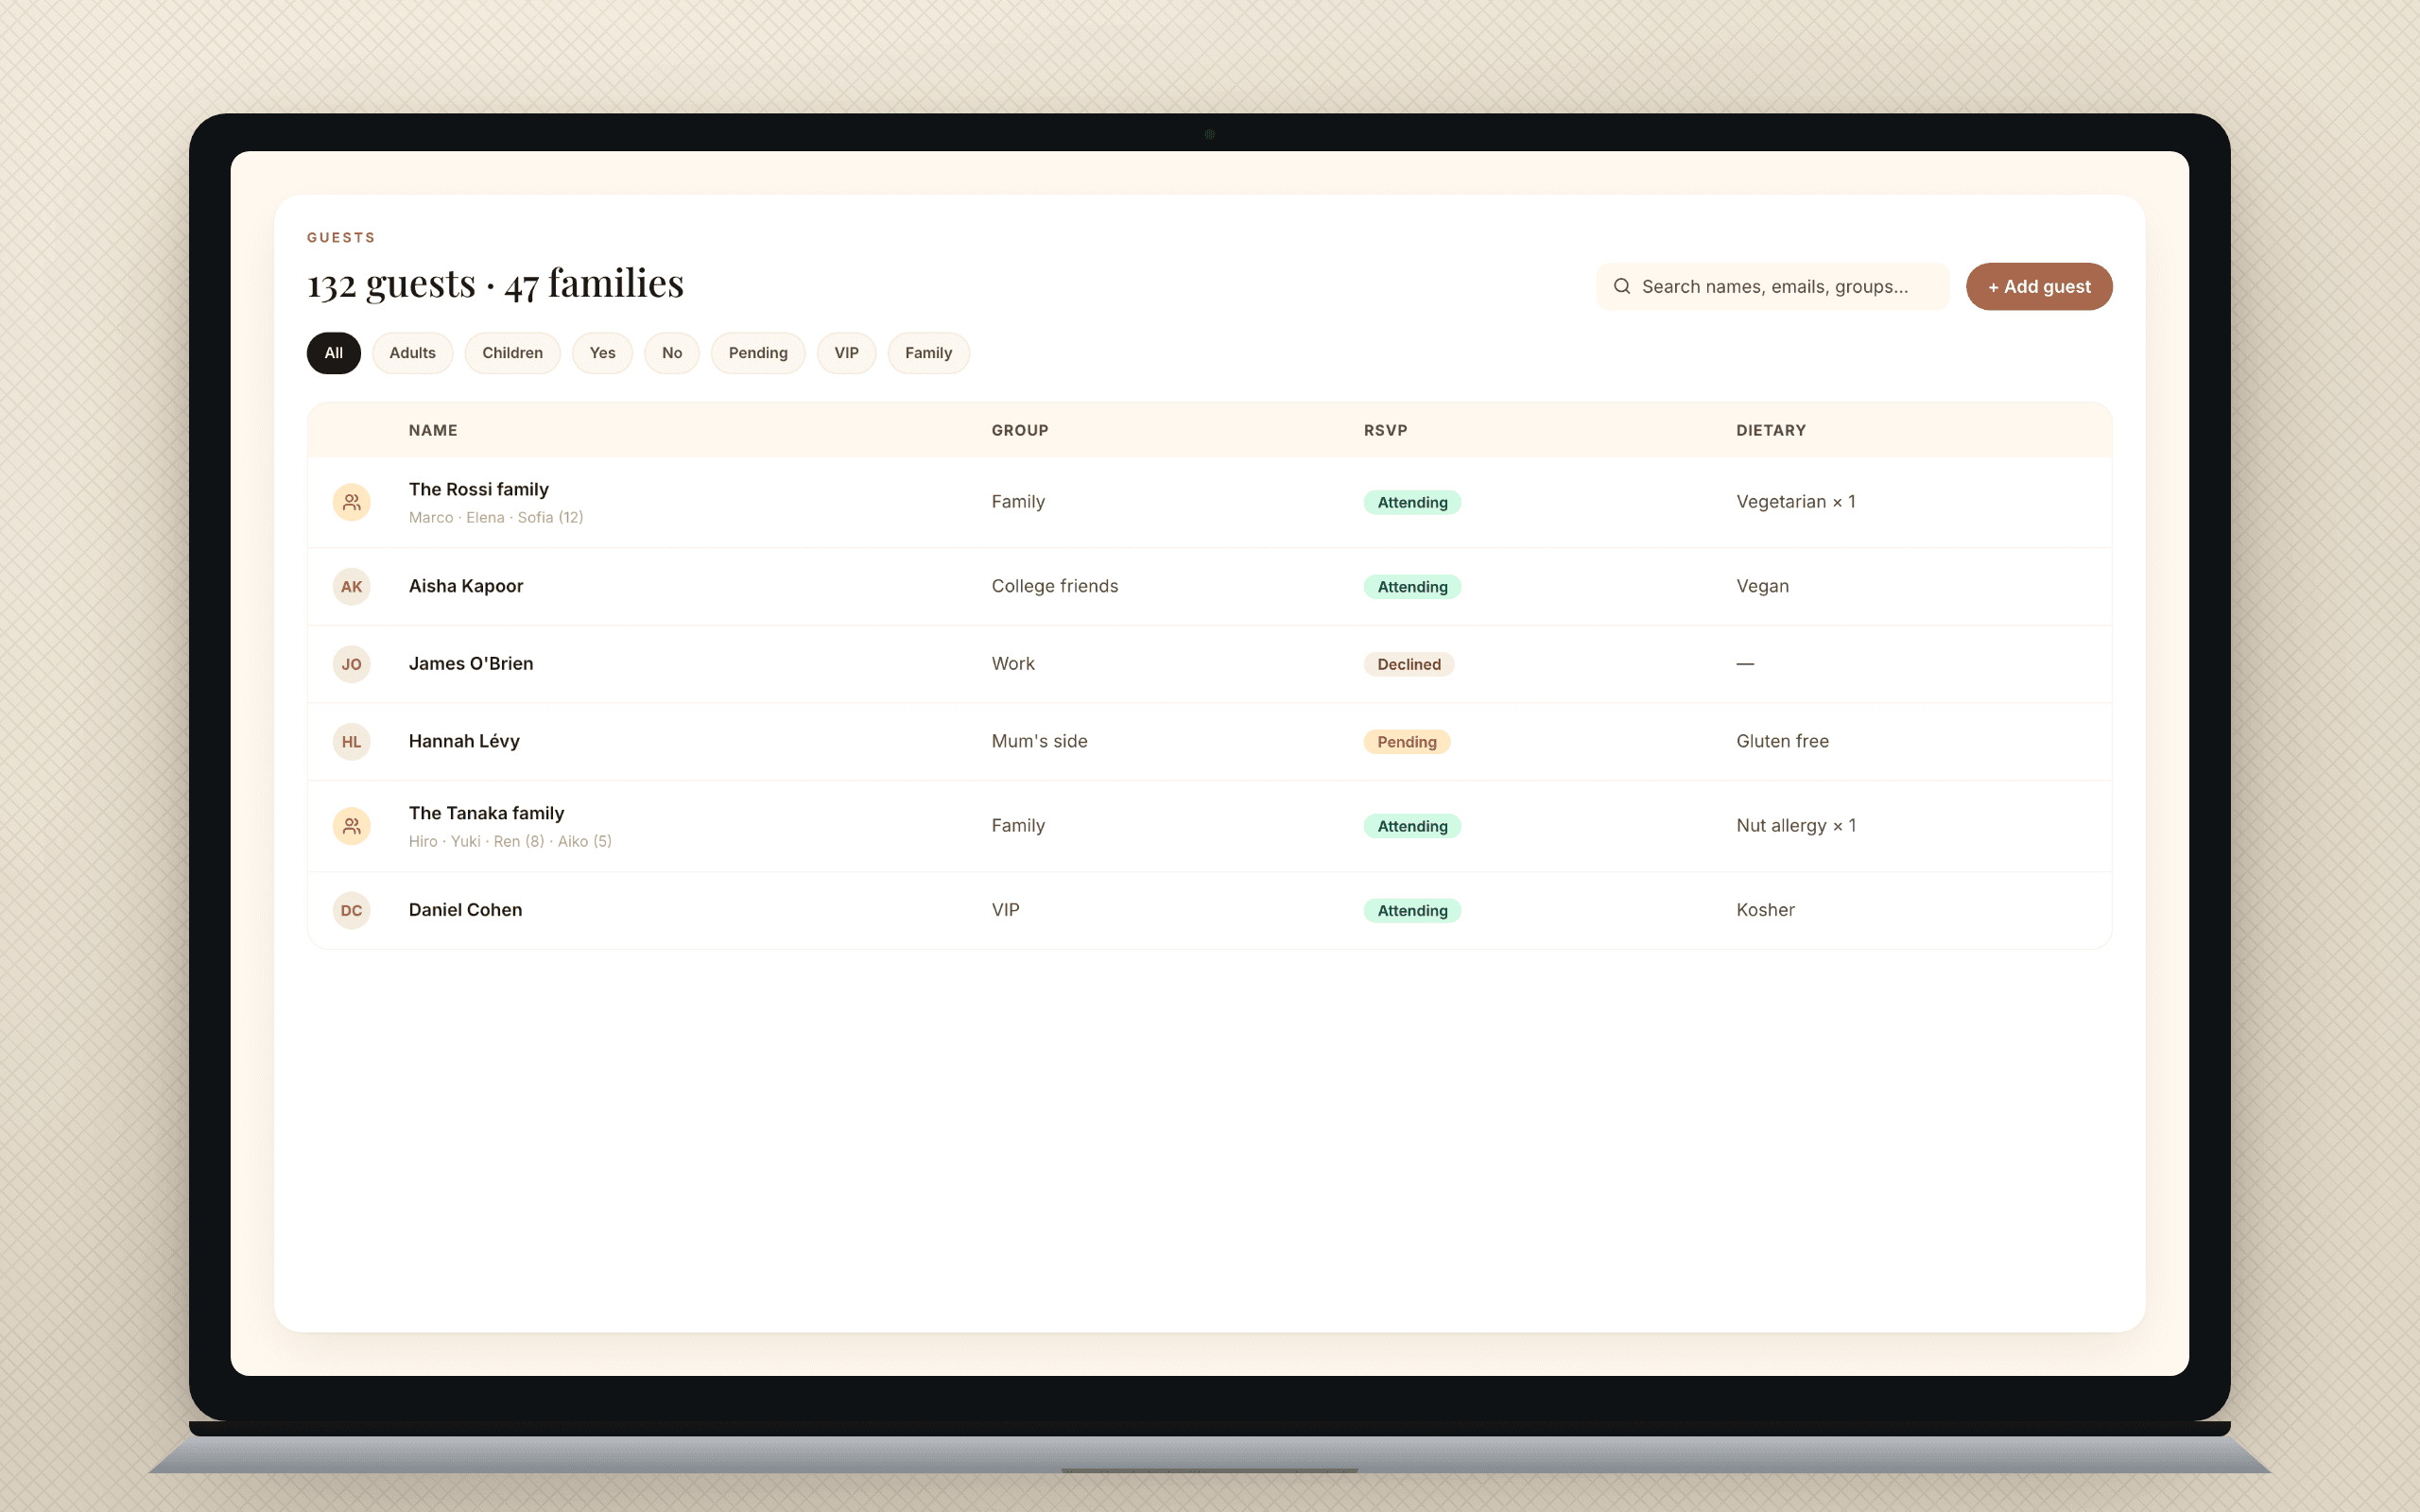Click the Add guest button

click(2039, 286)
